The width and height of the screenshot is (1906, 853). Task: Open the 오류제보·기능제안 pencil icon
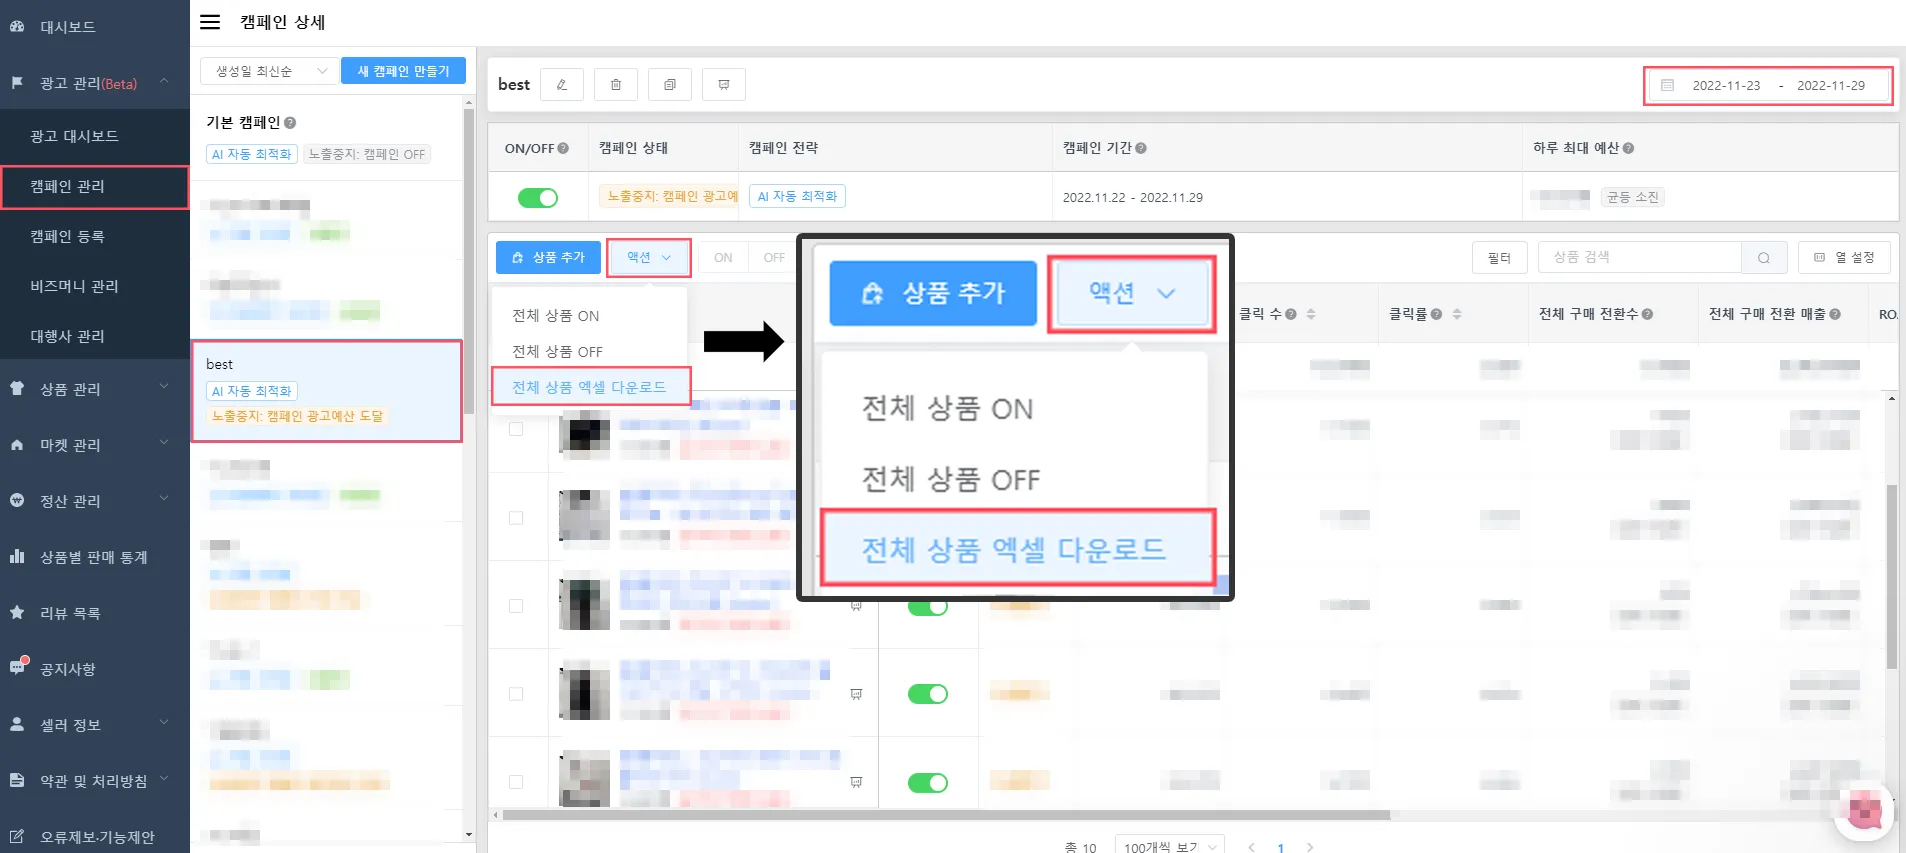click(17, 836)
